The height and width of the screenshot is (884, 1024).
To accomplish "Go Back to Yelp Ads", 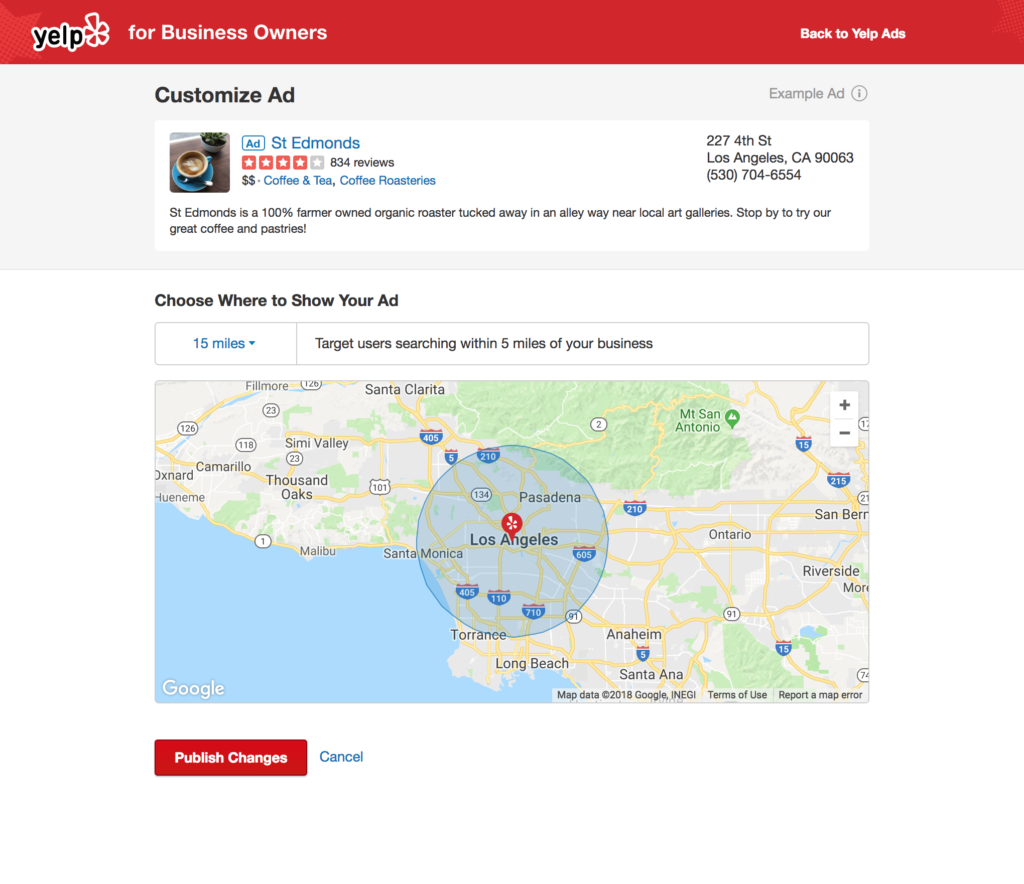I will tap(852, 33).
